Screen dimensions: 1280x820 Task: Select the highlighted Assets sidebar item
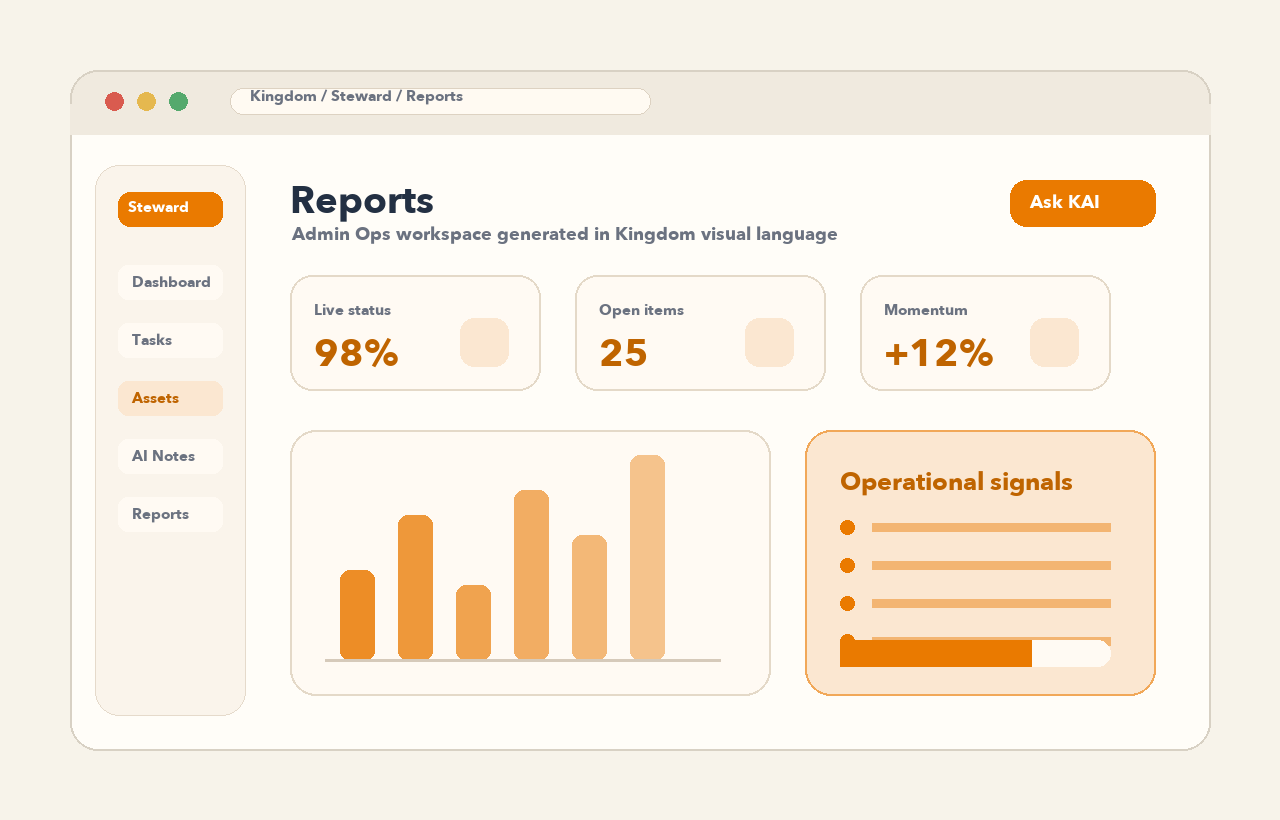[170, 398]
